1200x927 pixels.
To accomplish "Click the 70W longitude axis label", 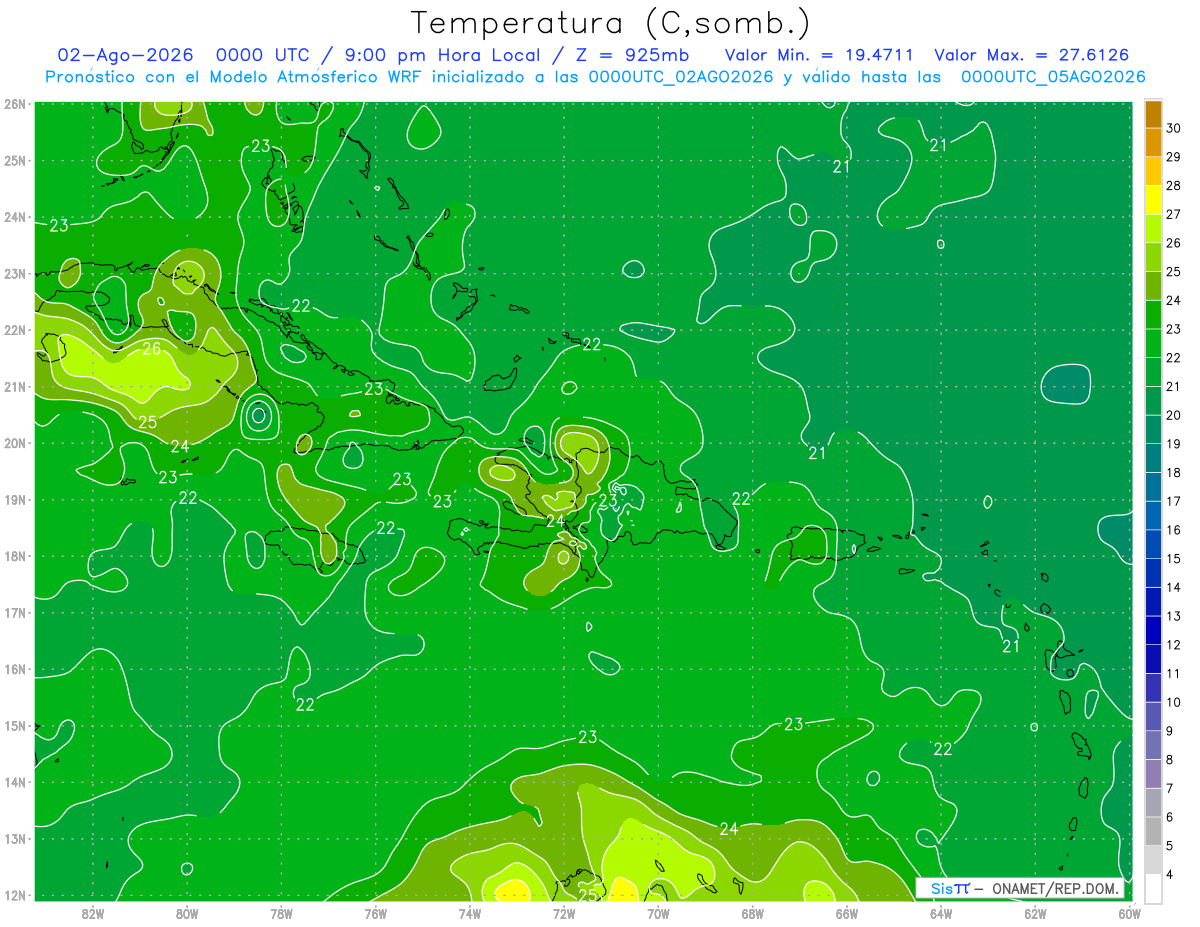I will coord(658,913).
